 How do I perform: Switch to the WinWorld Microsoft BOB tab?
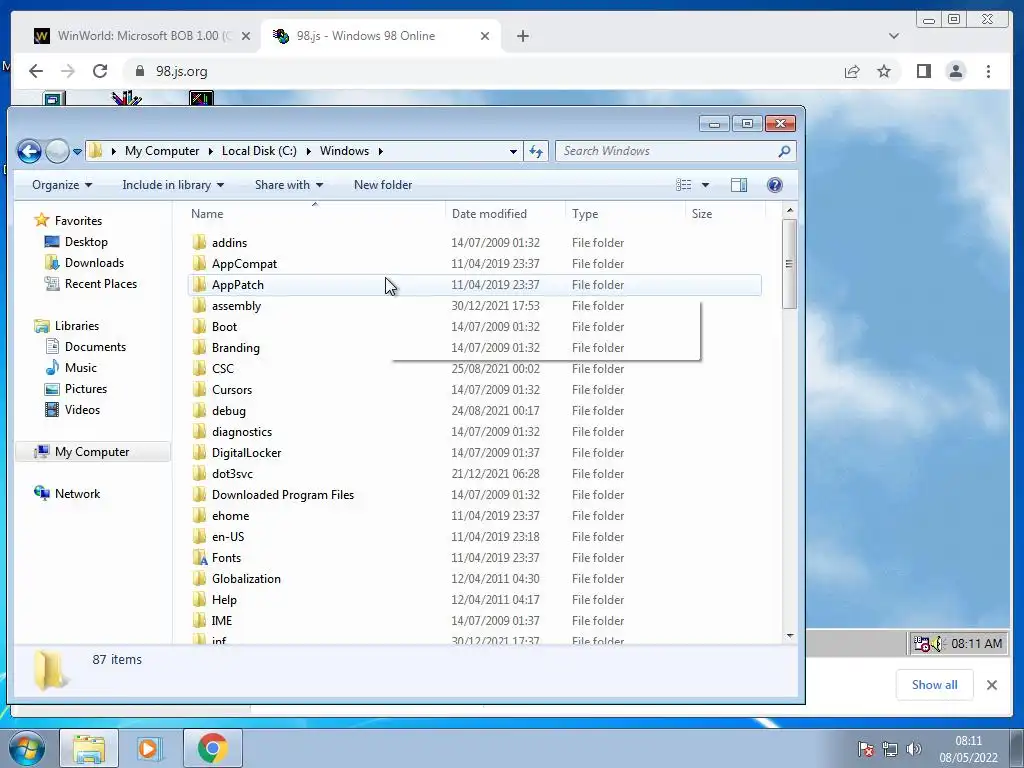coord(142,36)
